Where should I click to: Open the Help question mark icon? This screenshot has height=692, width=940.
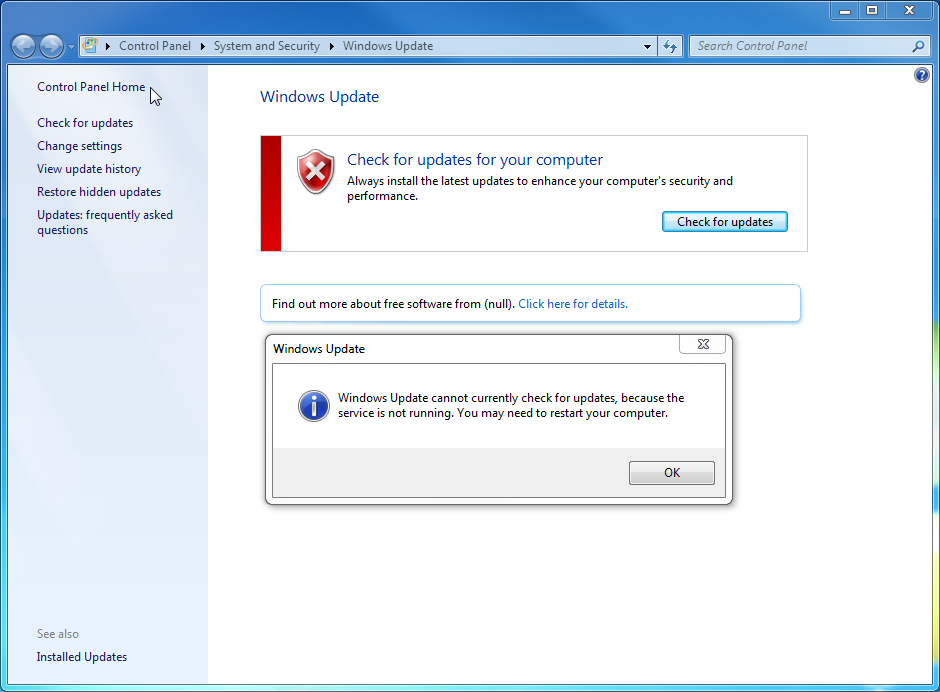[921, 75]
